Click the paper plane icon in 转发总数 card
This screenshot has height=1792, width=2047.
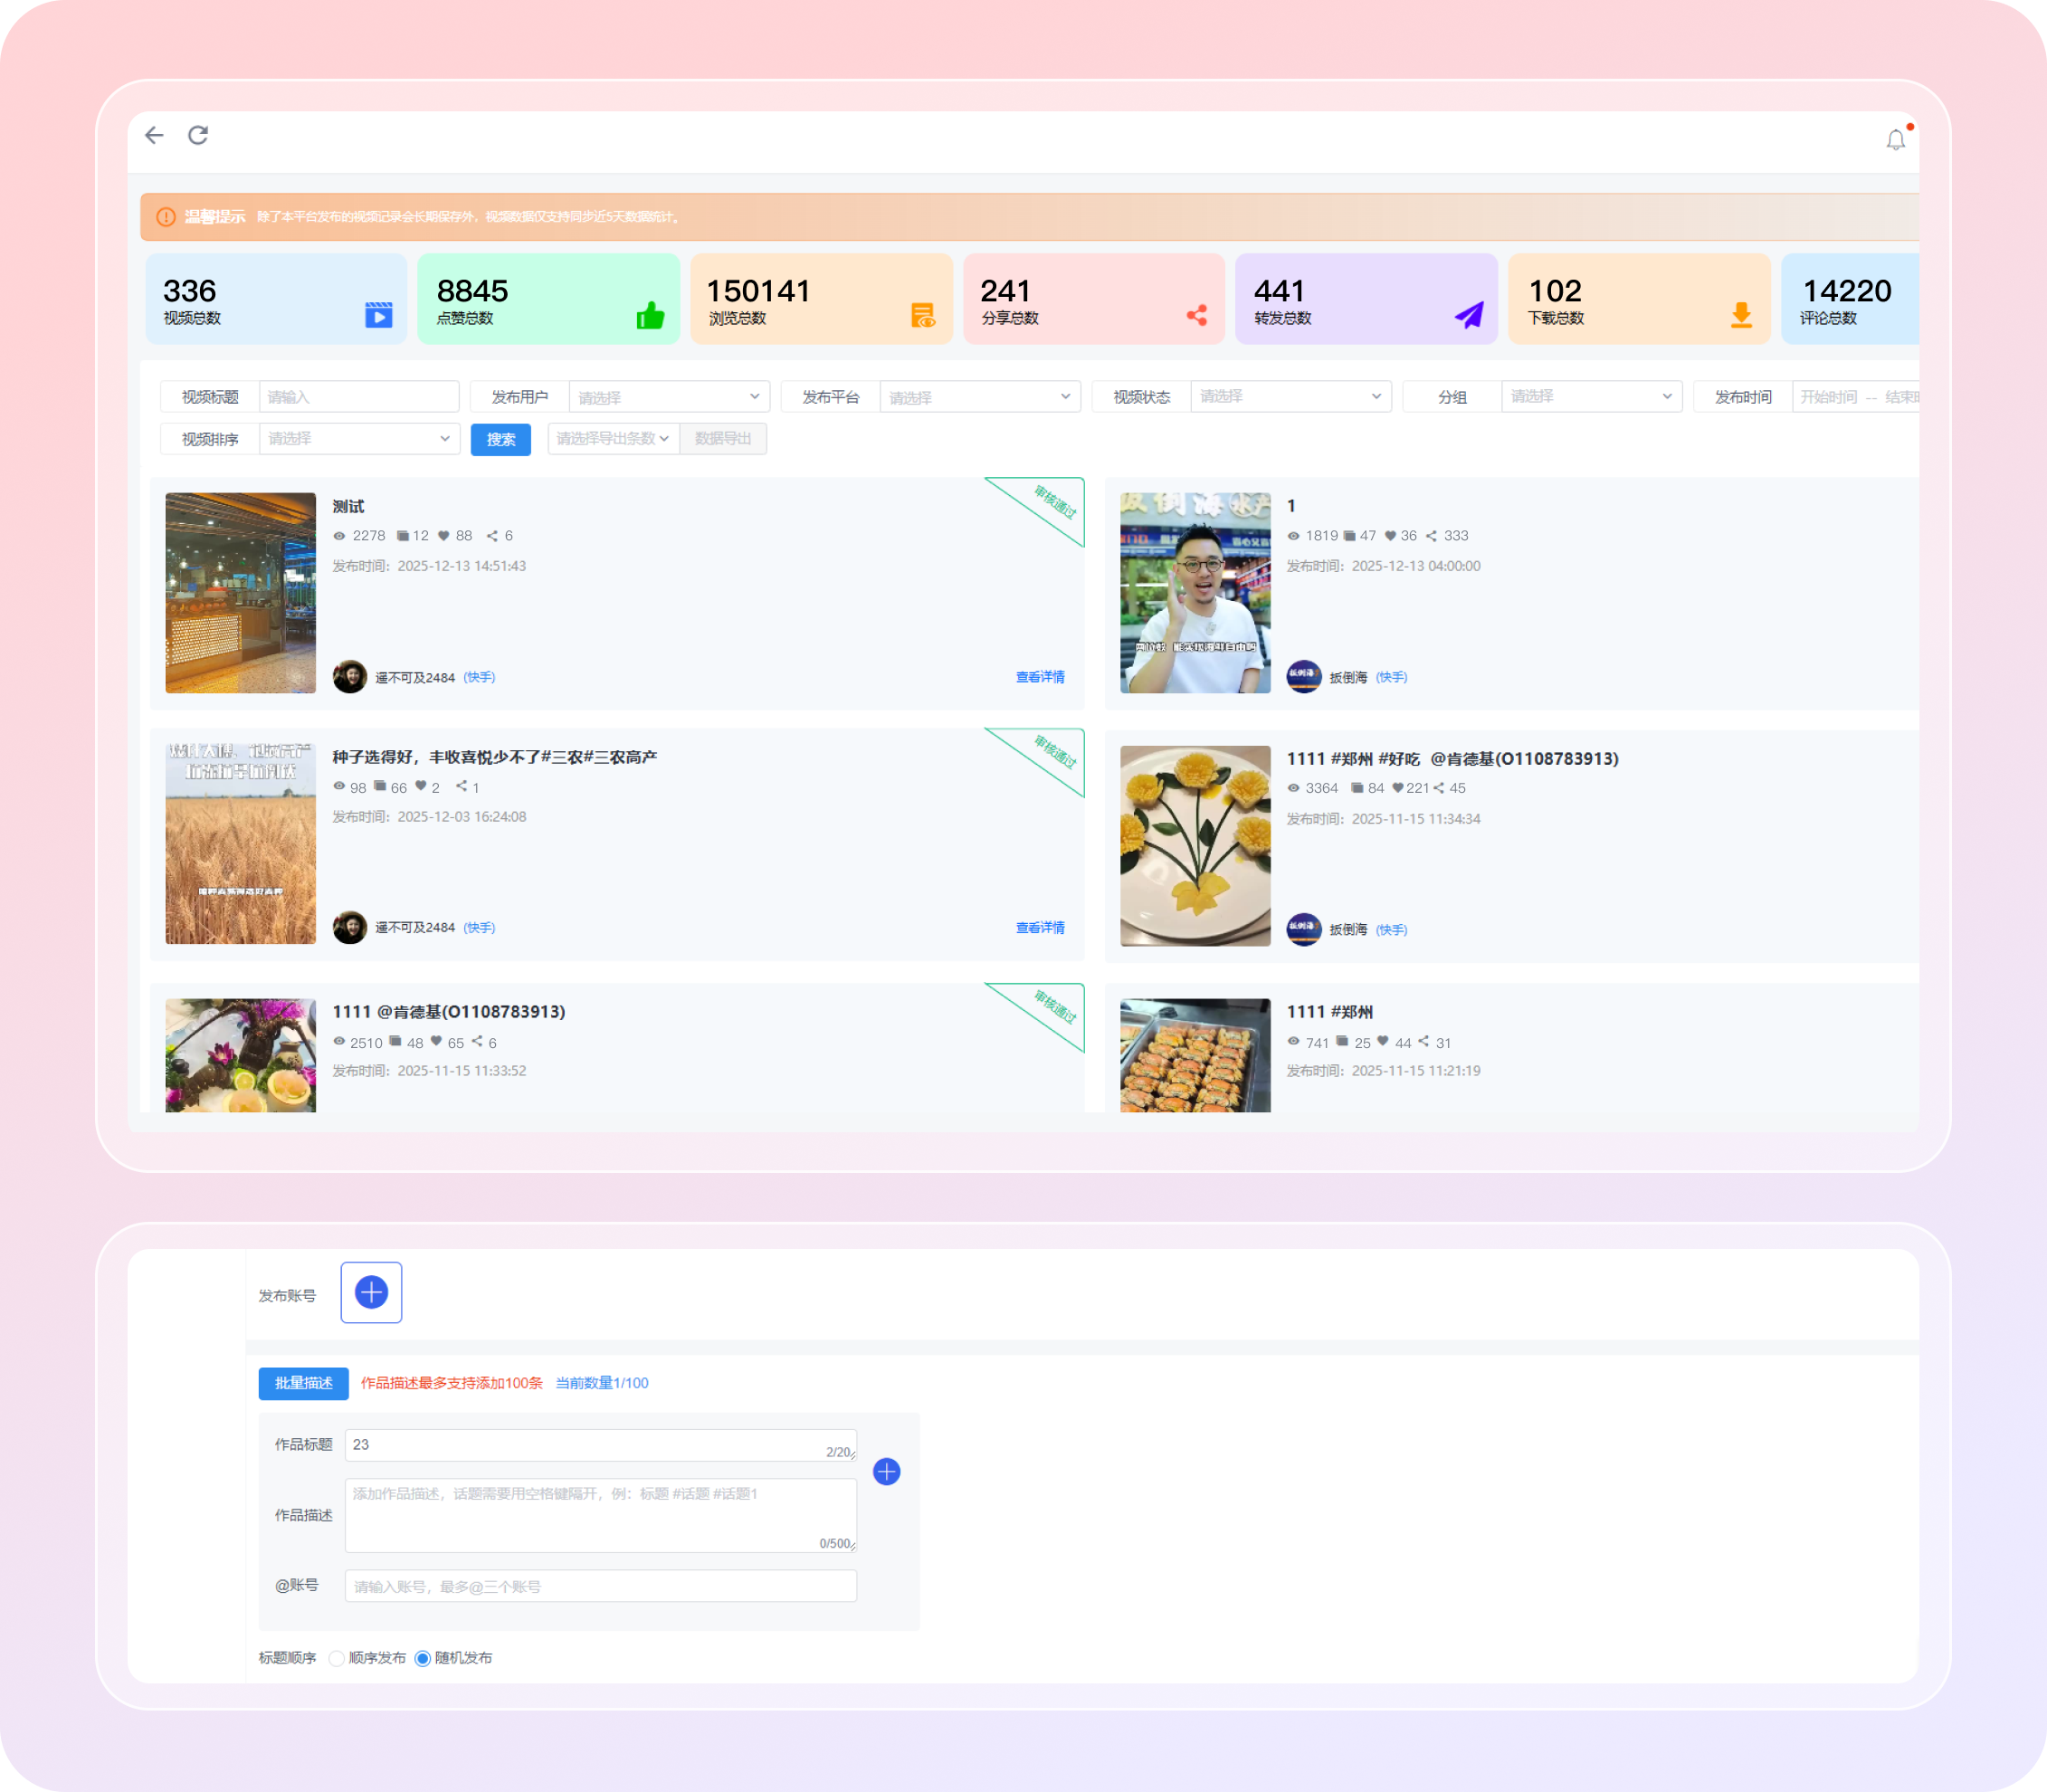pyautogui.click(x=1468, y=316)
